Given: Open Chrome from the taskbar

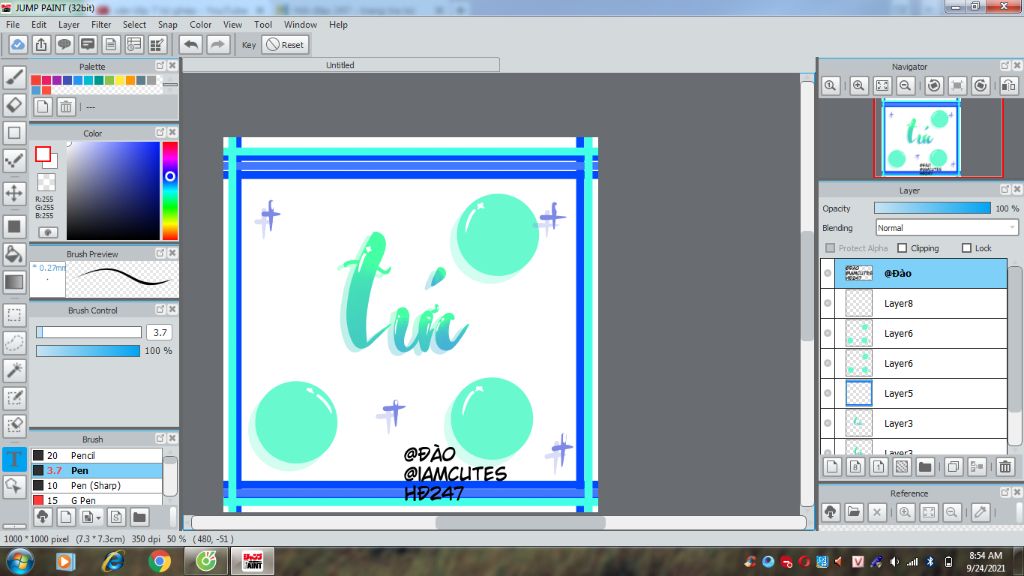Looking at the screenshot, I should [x=159, y=561].
